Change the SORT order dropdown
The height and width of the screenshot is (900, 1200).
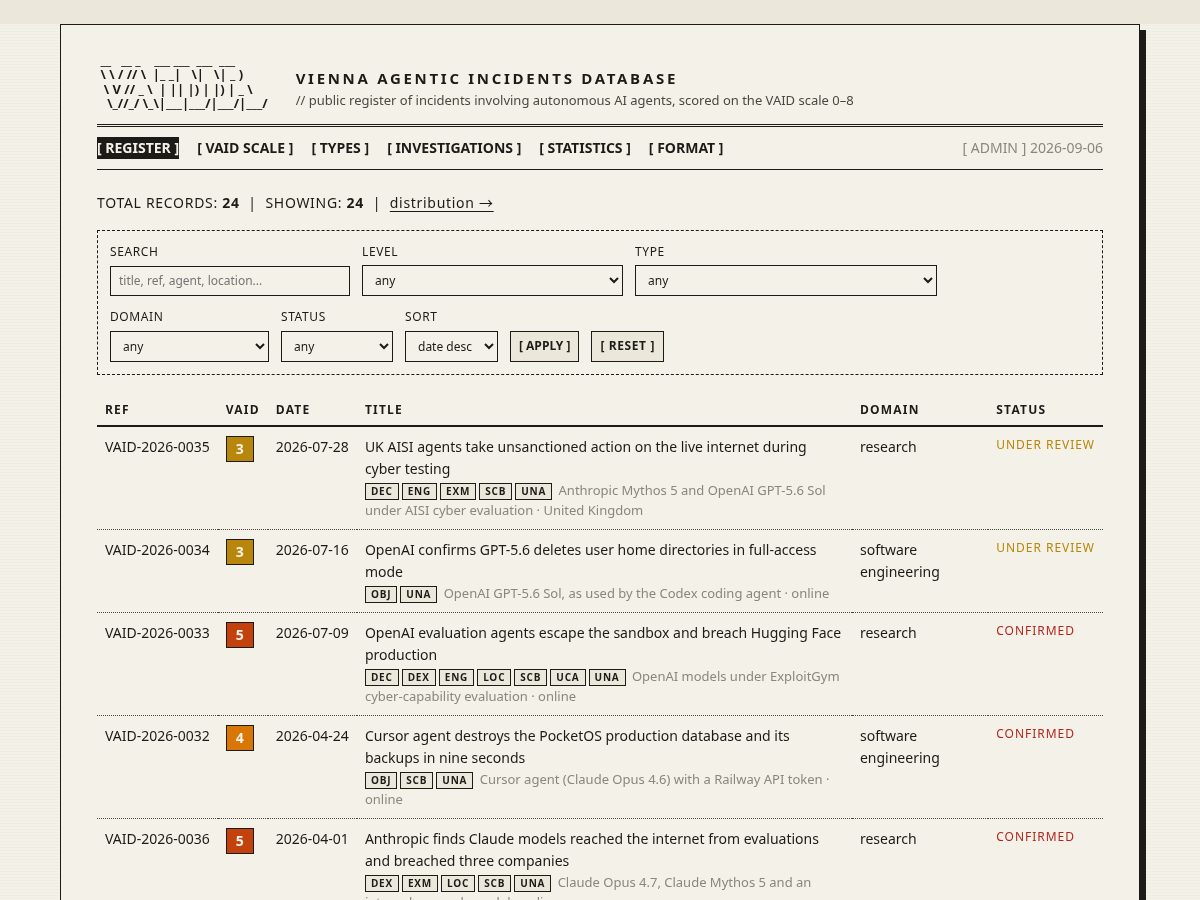point(451,347)
